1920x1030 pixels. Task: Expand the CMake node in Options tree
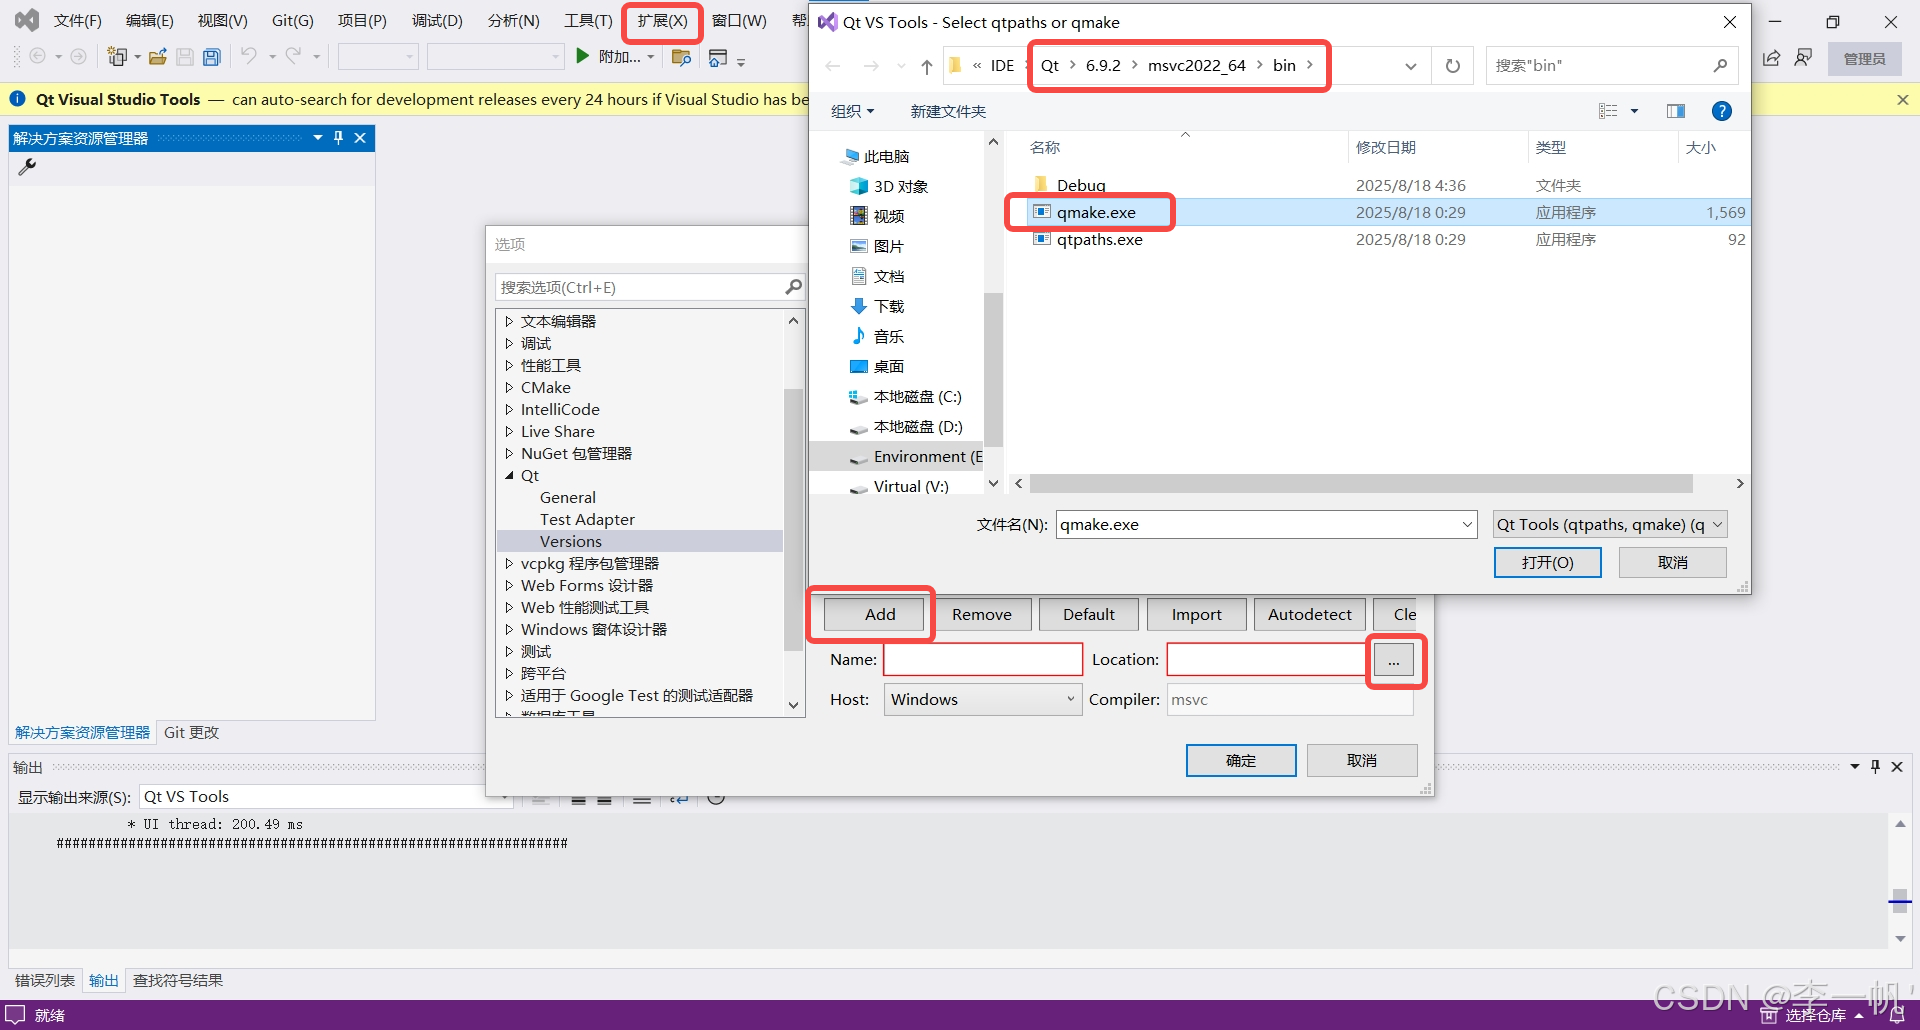pos(509,387)
